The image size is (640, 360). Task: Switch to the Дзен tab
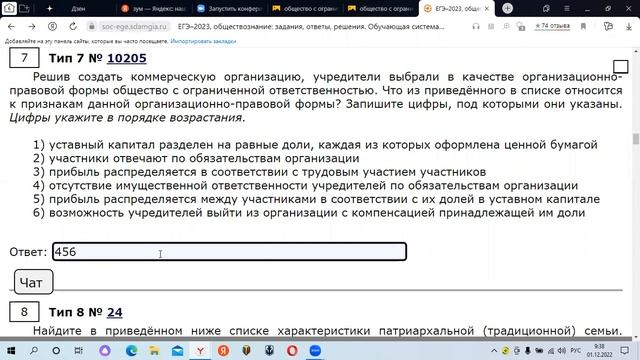click(78, 8)
